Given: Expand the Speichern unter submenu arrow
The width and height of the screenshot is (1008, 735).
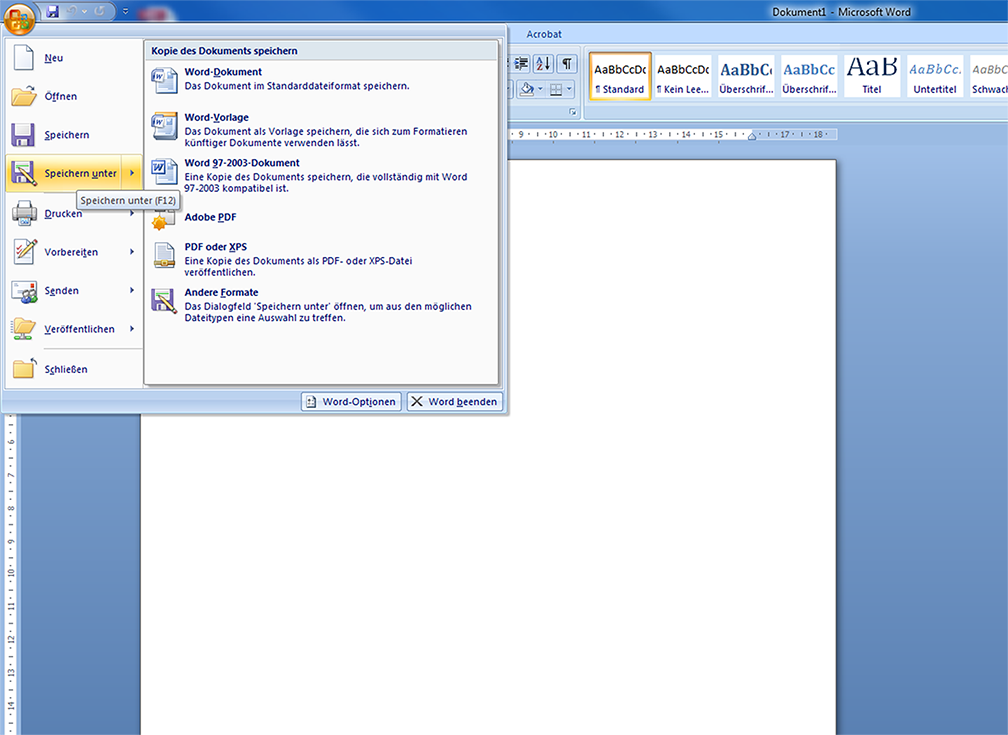Looking at the screenshot, I should click(132, 173).
